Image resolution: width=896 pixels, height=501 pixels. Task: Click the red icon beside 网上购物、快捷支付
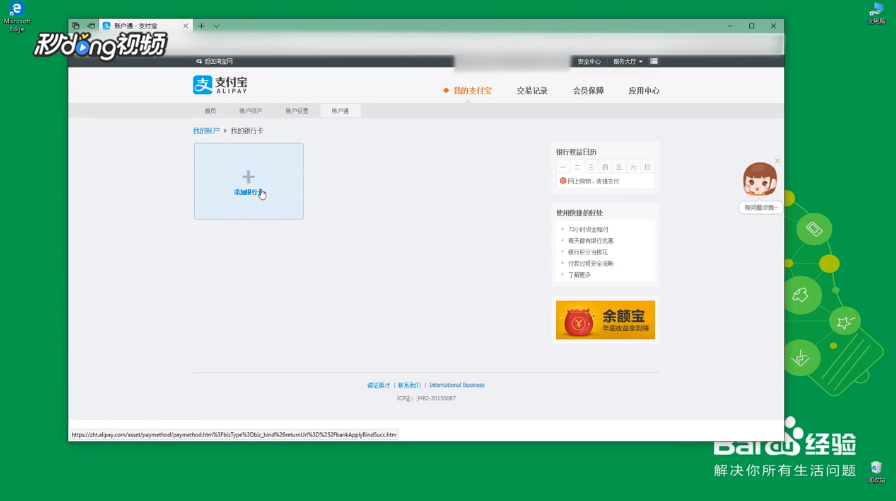563,181
